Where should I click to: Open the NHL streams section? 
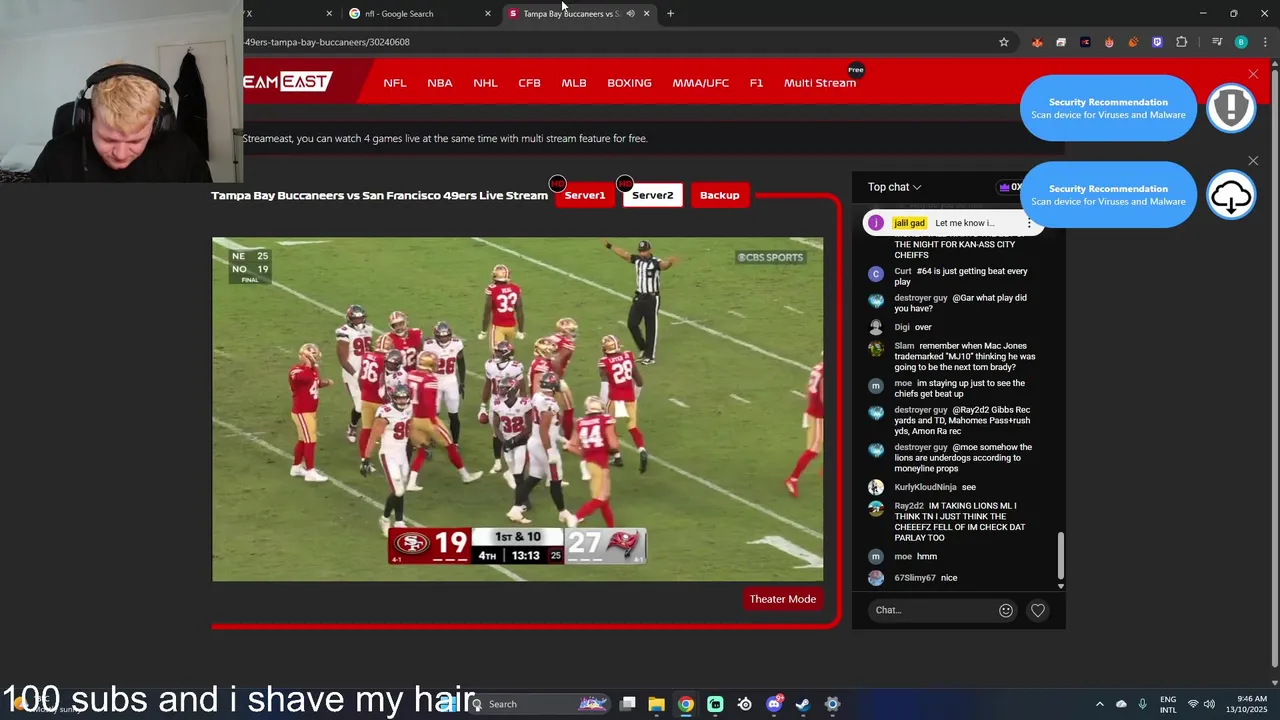(485, 83)
